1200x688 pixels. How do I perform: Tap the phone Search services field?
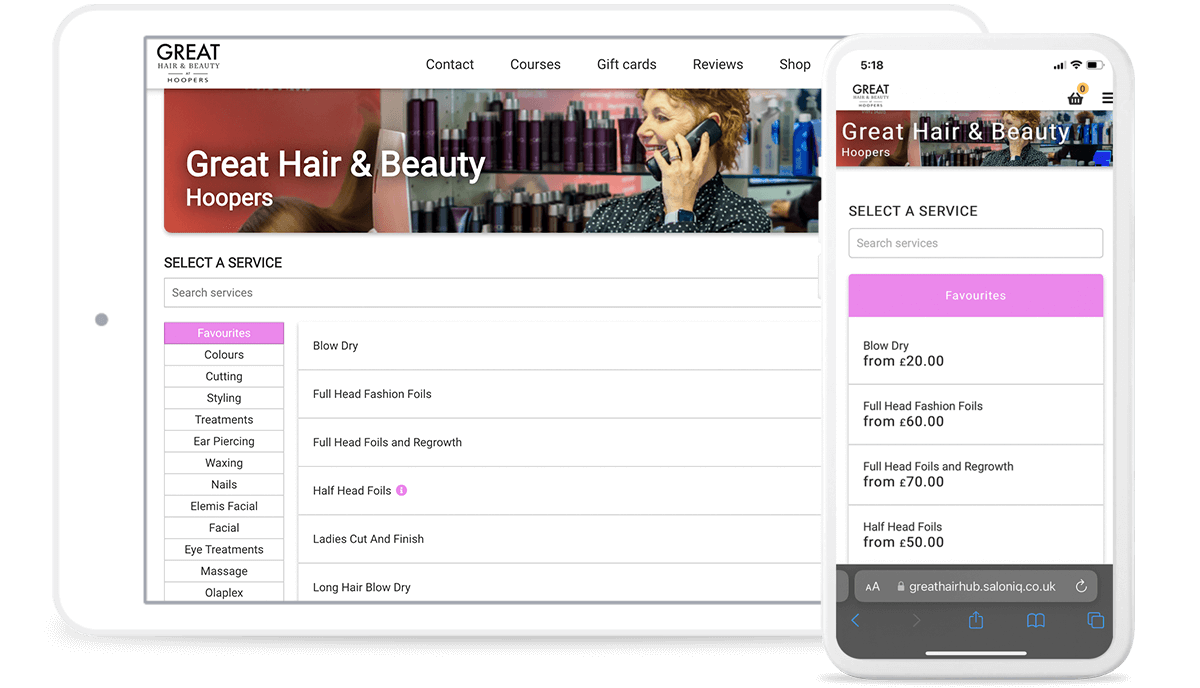976,243
